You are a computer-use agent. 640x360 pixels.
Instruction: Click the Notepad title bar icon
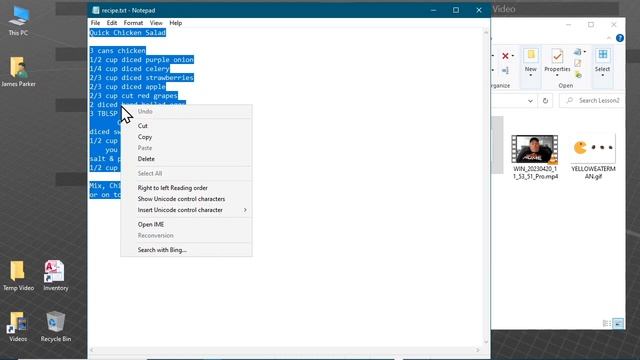pyautogui.click(x=96, y=10)
